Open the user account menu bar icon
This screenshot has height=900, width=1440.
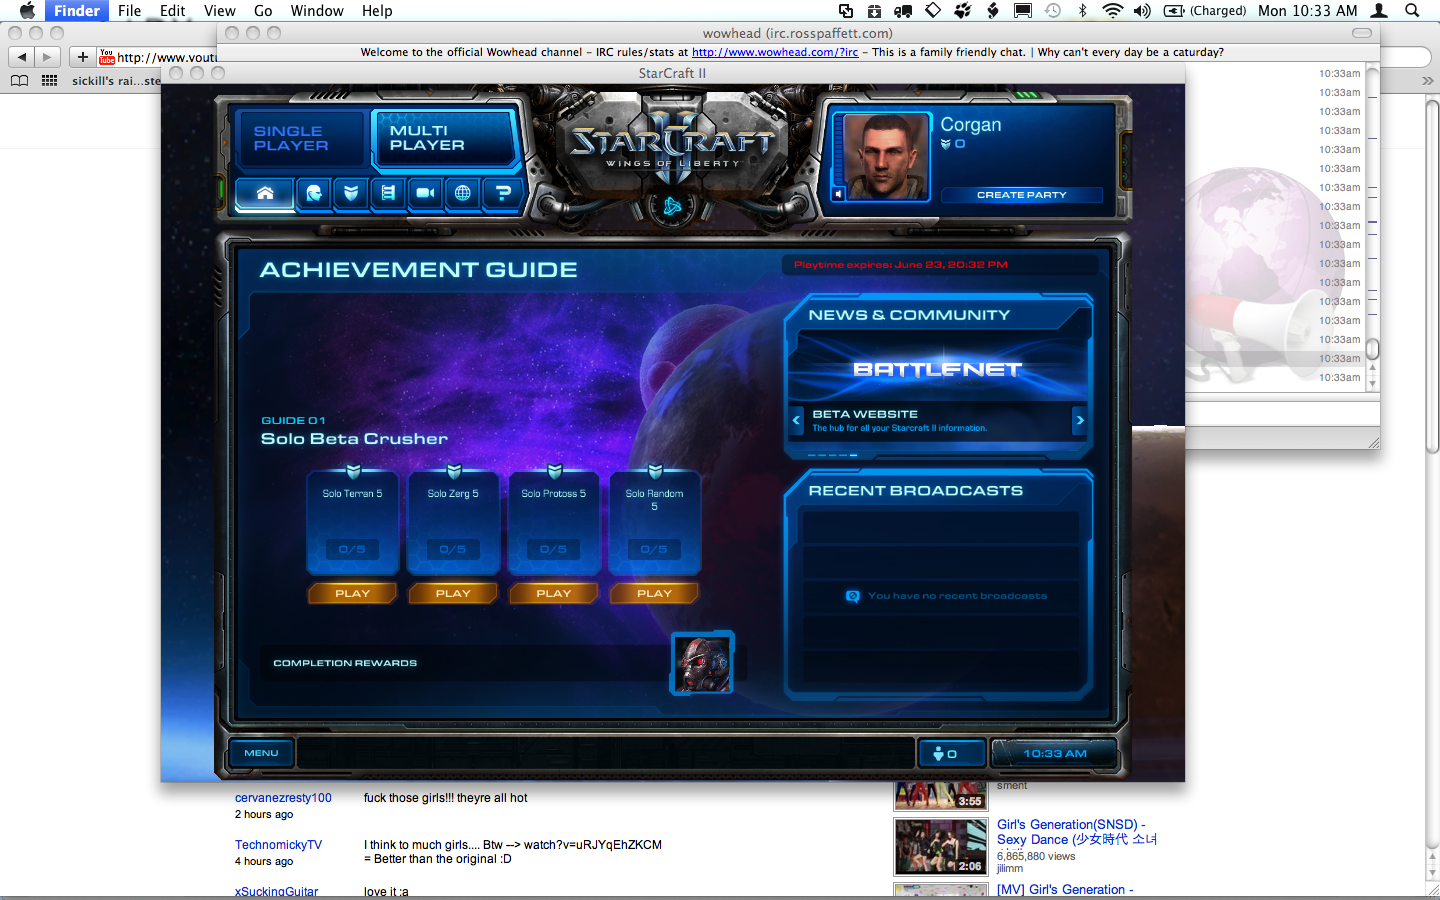point(1380,11)
